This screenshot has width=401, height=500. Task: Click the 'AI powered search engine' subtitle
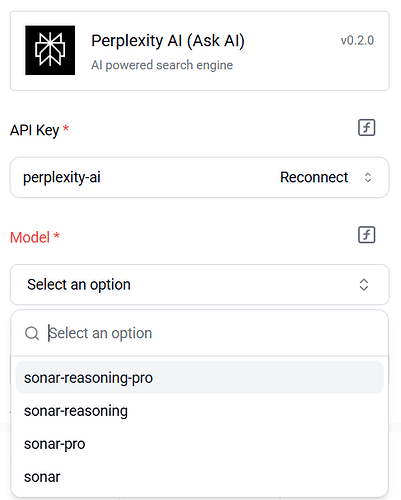162,65
